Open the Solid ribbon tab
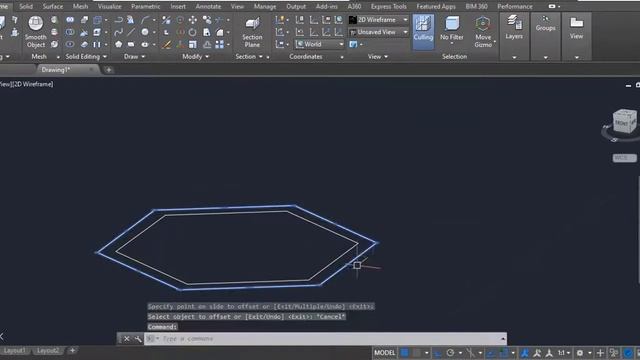 pos(26,7)
